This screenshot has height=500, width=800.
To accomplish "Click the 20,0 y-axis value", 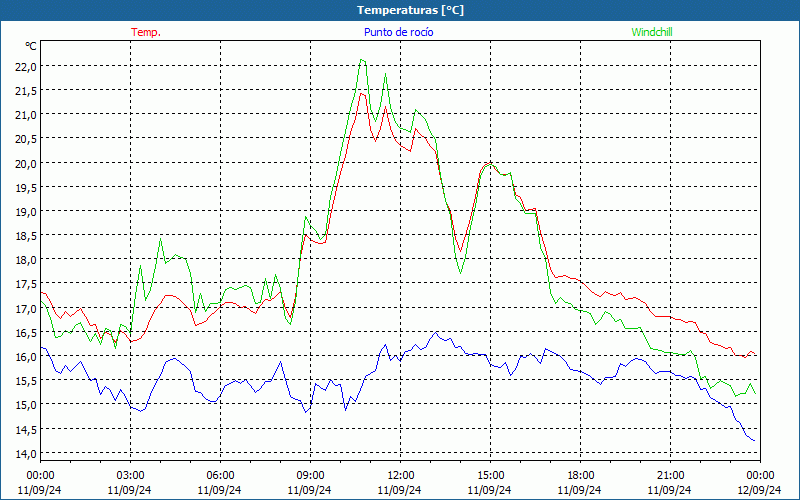I will click(x=27, y=163).
